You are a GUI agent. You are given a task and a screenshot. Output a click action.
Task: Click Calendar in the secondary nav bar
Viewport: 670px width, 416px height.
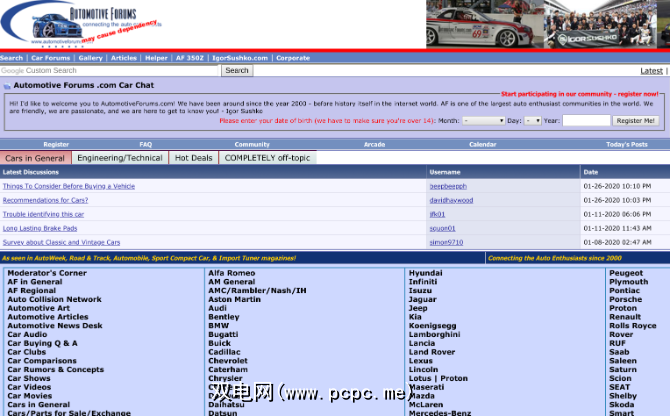pos(482,144)
